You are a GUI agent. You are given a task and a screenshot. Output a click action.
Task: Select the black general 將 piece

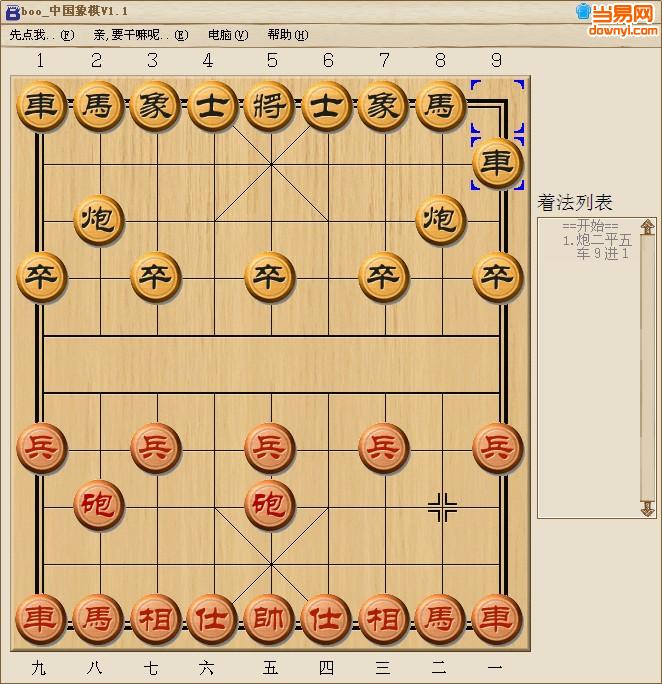pos(268,105)
